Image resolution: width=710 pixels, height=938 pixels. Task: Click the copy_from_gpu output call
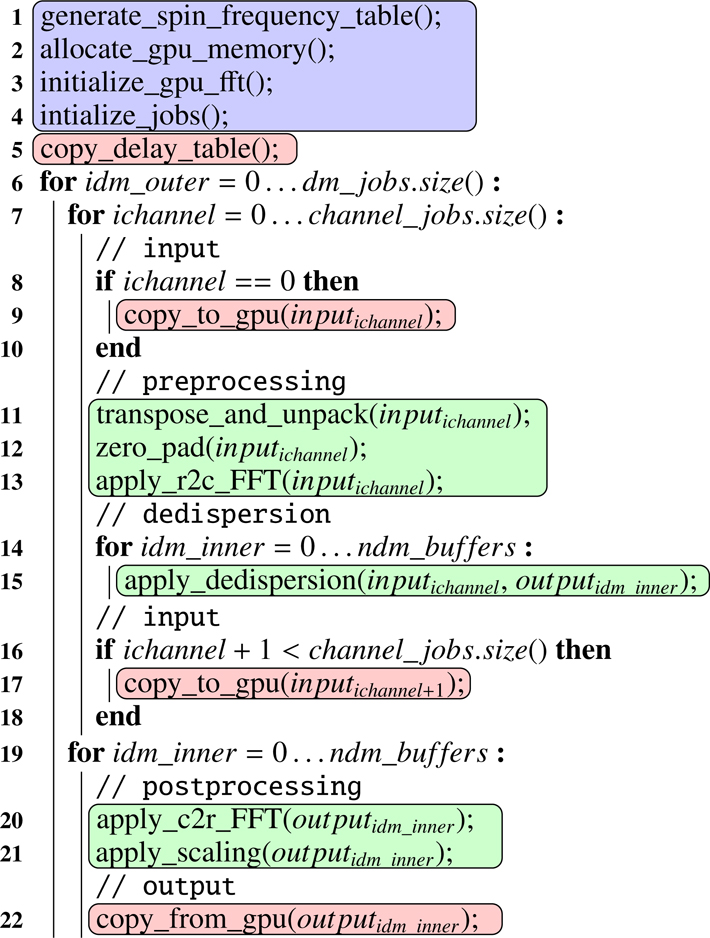[x=294, y=918]
